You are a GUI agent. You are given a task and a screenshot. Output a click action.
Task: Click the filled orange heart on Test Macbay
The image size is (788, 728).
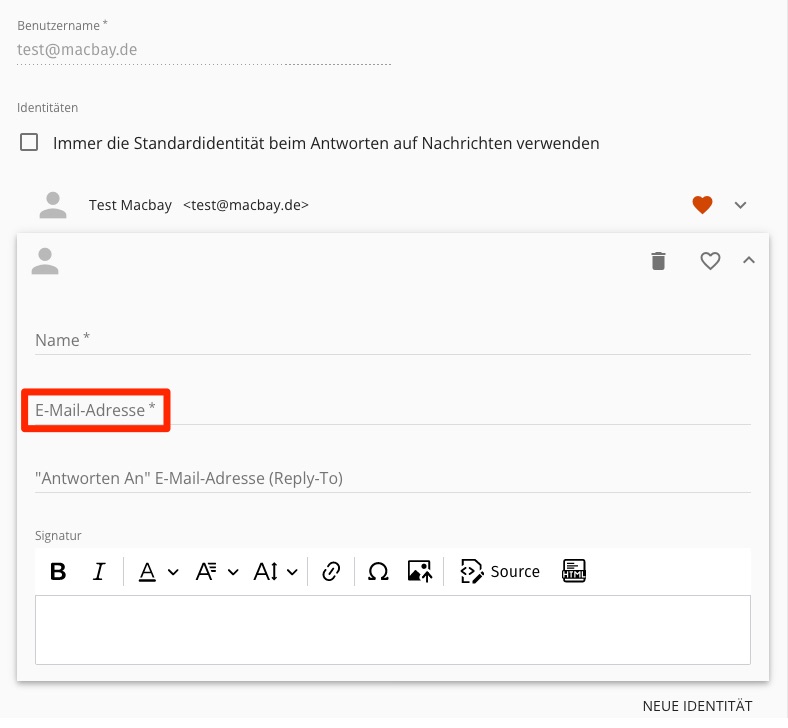click(703, 205)
